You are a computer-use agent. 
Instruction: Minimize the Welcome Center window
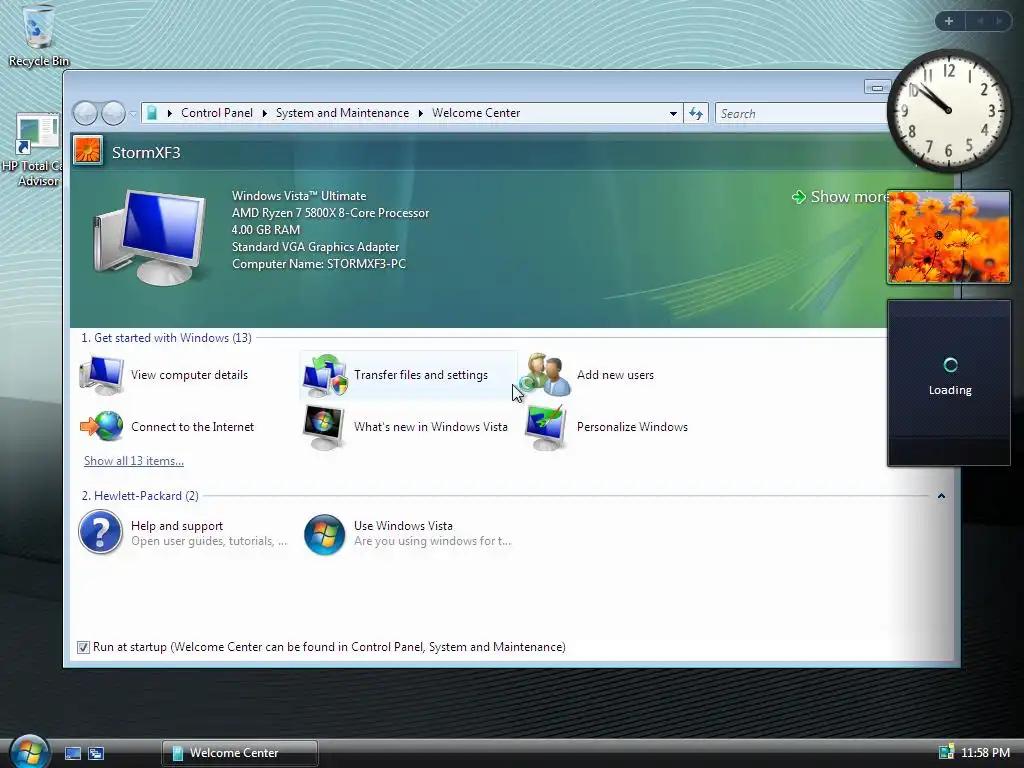click(877, 87)
